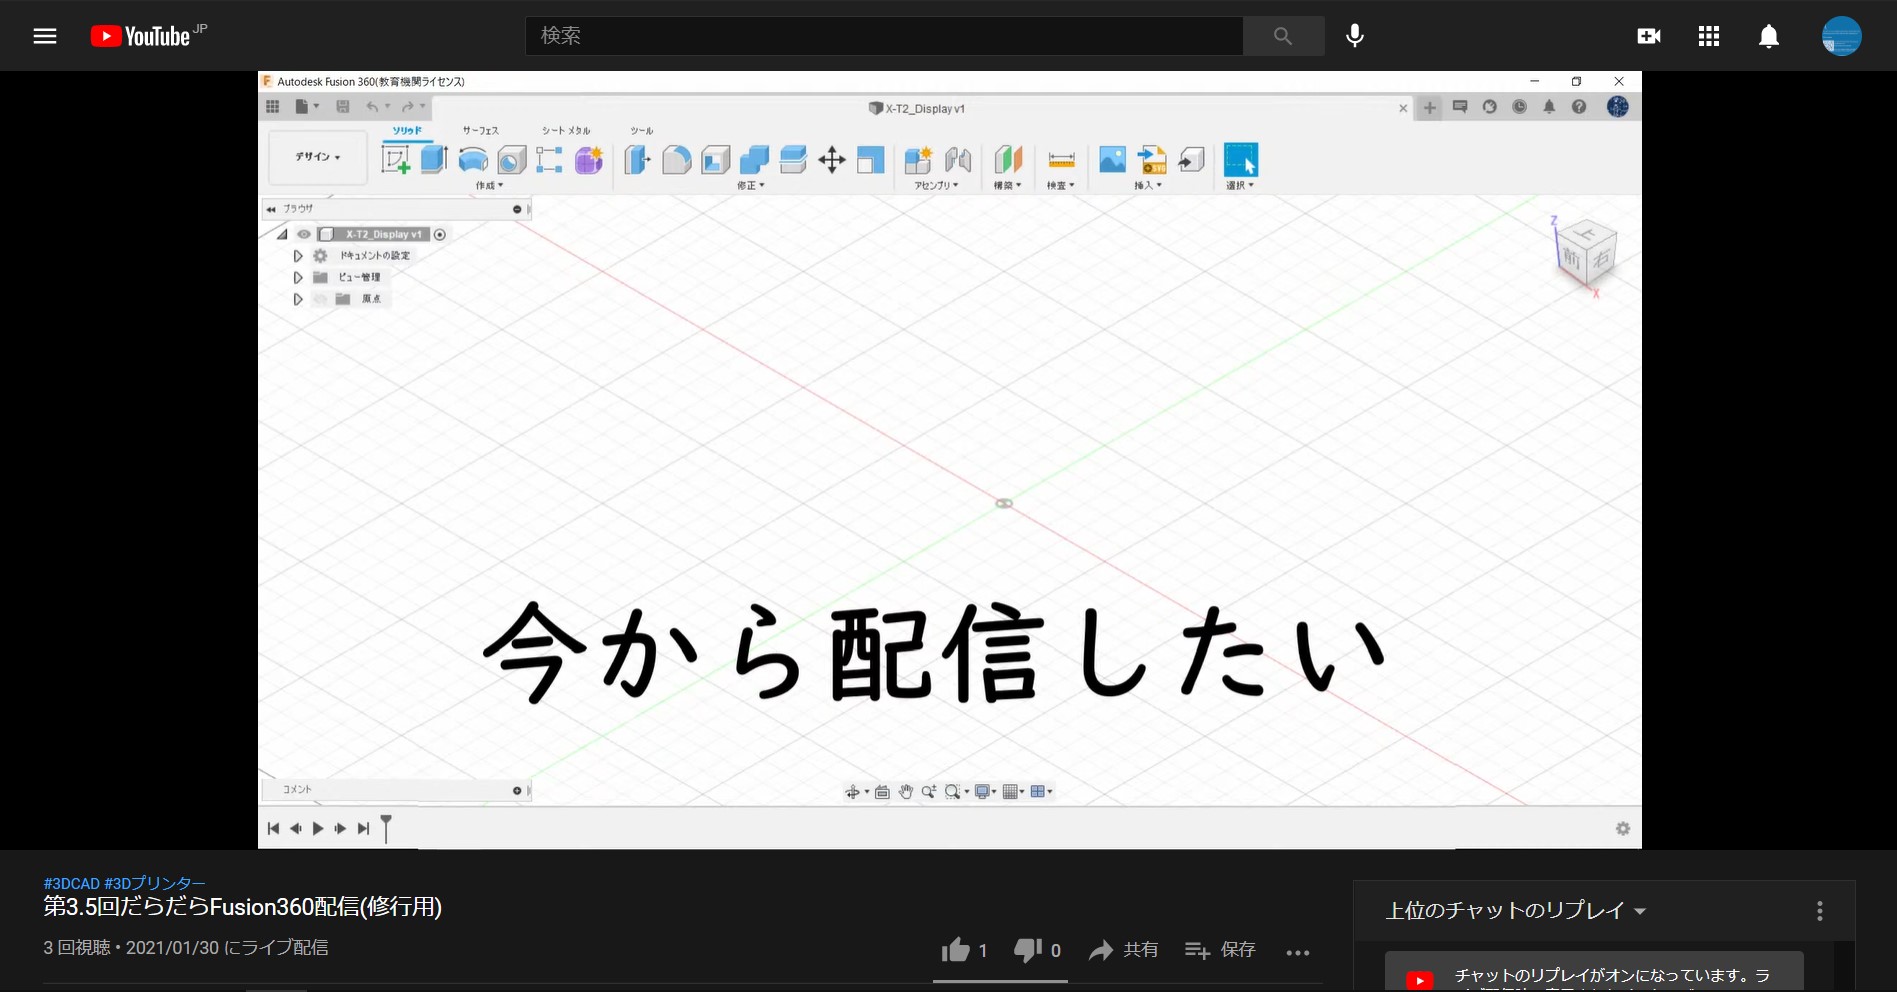The height and width of the screenshot is (992, 1897).
Task: Click the rectangular pattern icon
Action: [x=549, y=160]
